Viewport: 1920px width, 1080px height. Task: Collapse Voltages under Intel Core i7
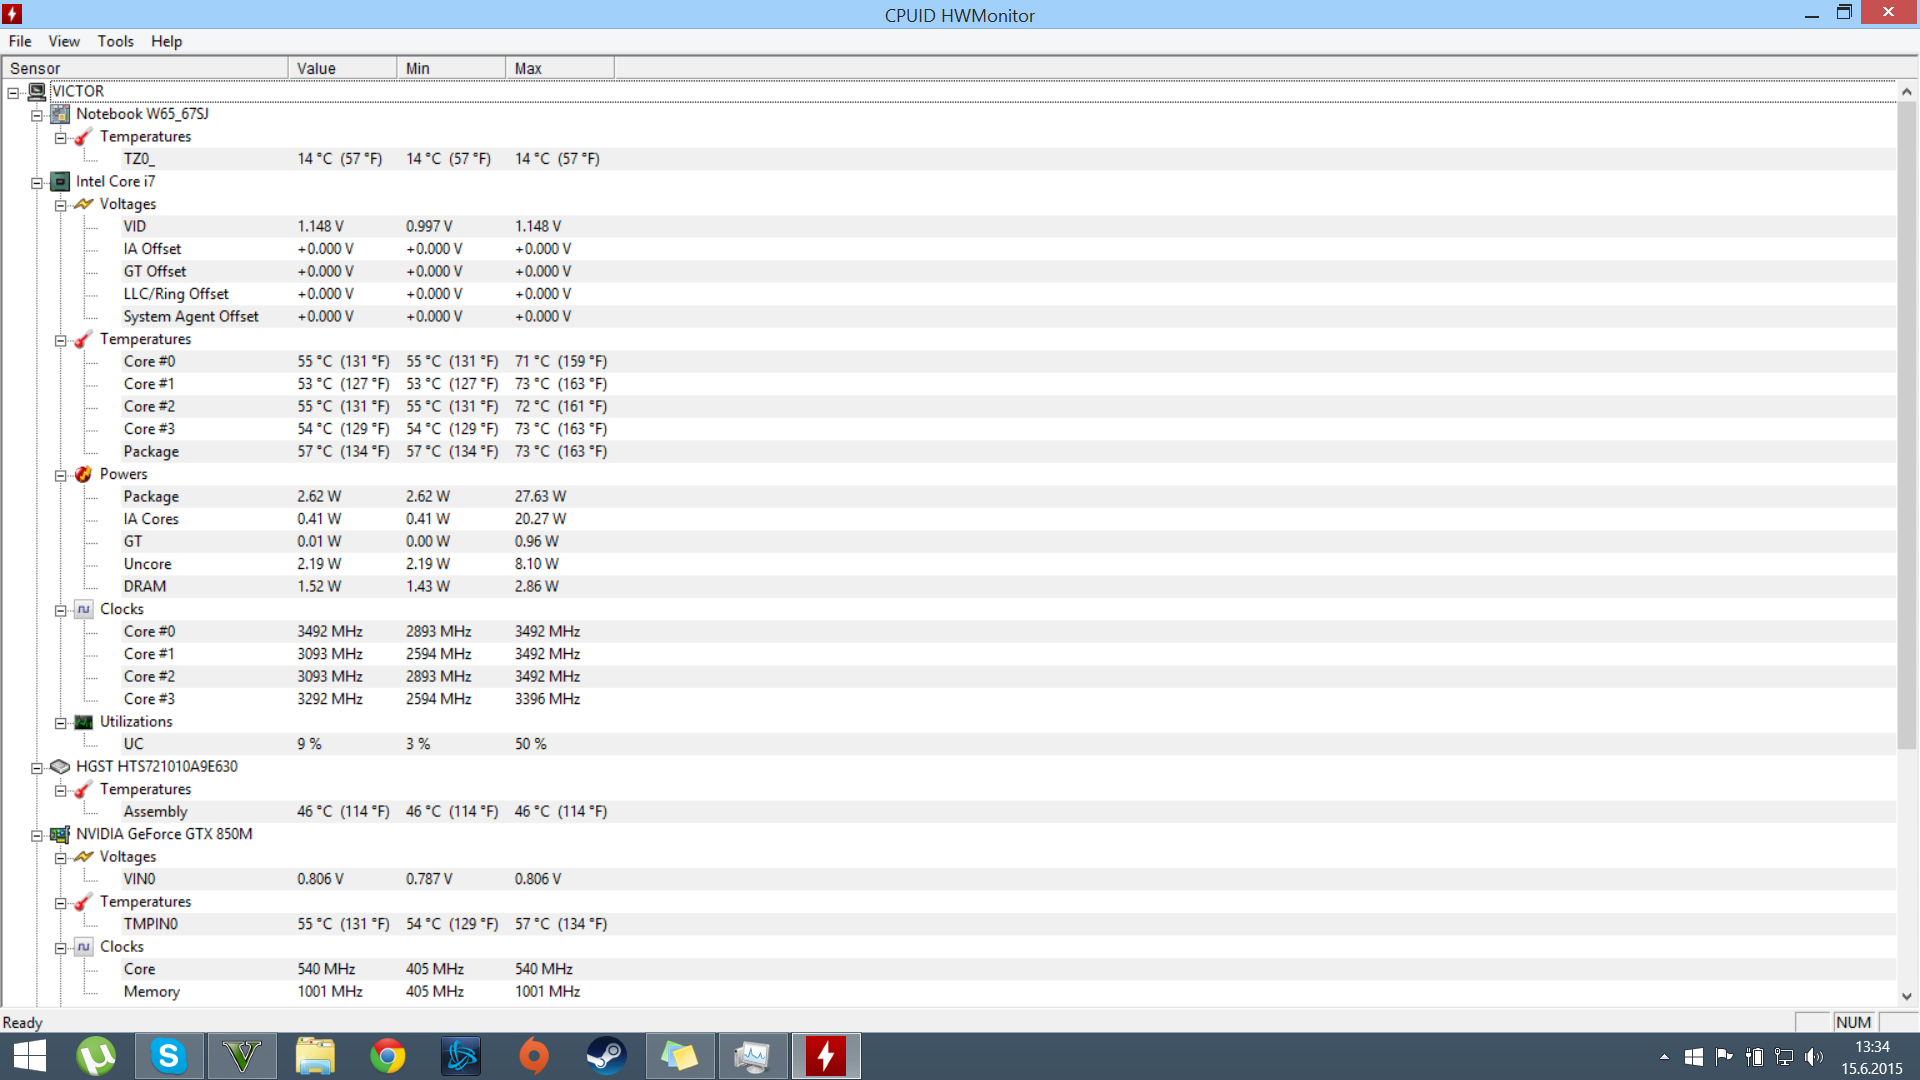click(61, 206)
